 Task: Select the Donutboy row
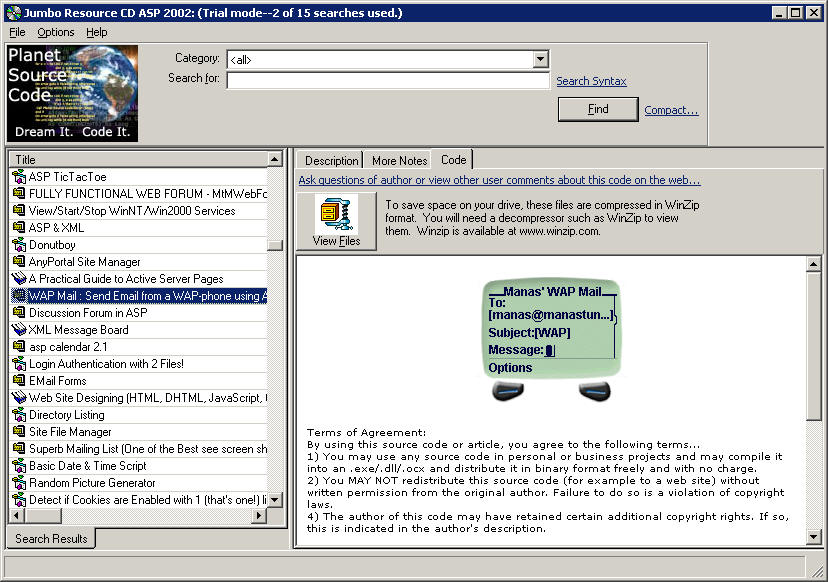139,245
